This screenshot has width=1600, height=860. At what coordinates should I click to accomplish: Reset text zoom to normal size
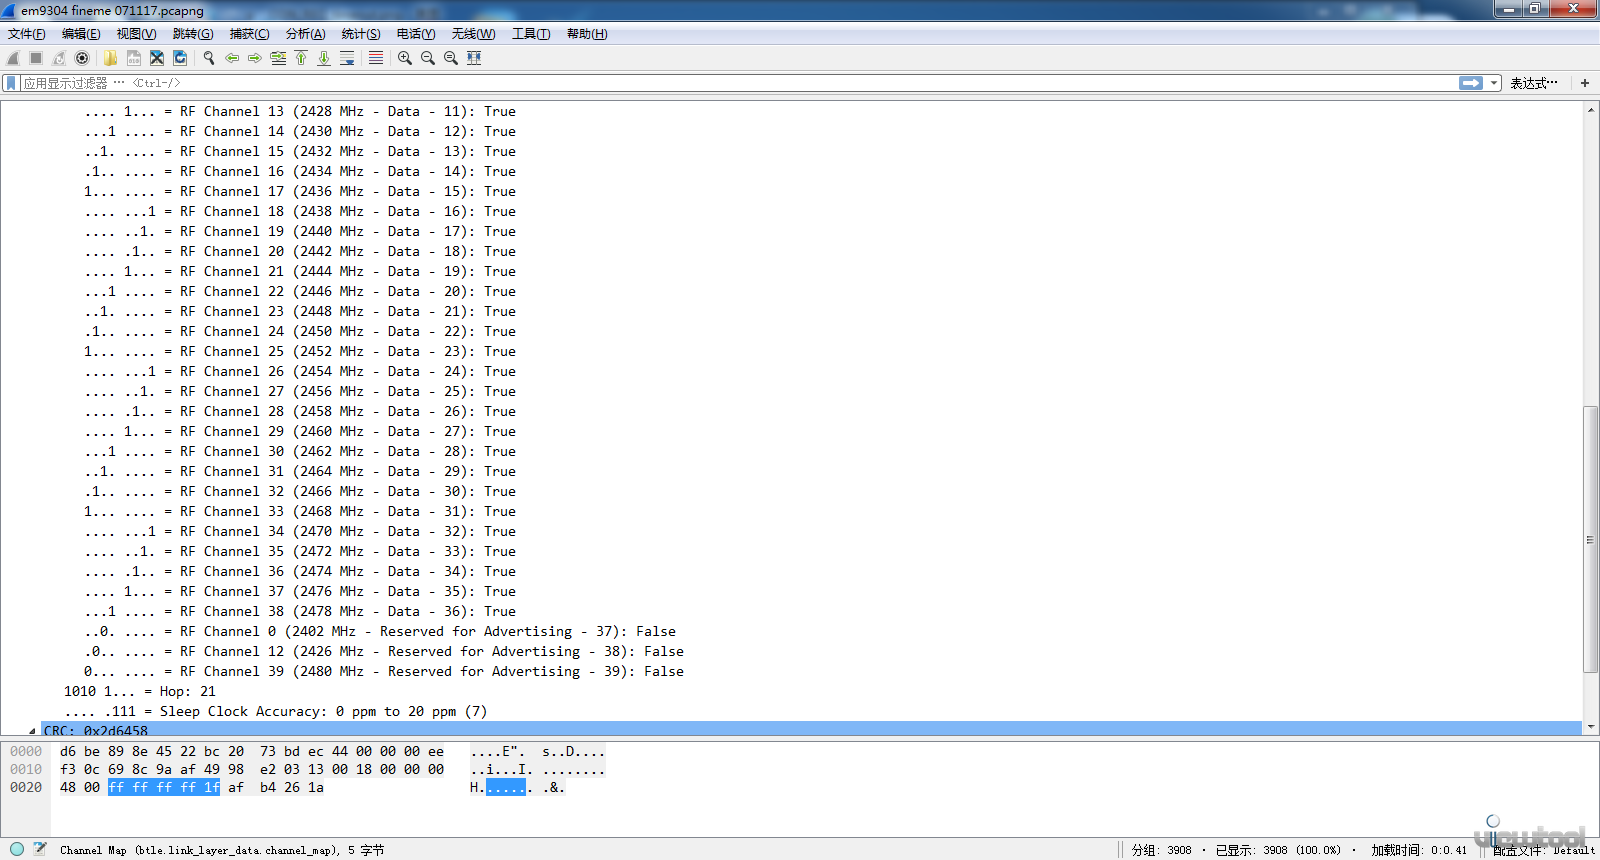[x=451, y=58]
